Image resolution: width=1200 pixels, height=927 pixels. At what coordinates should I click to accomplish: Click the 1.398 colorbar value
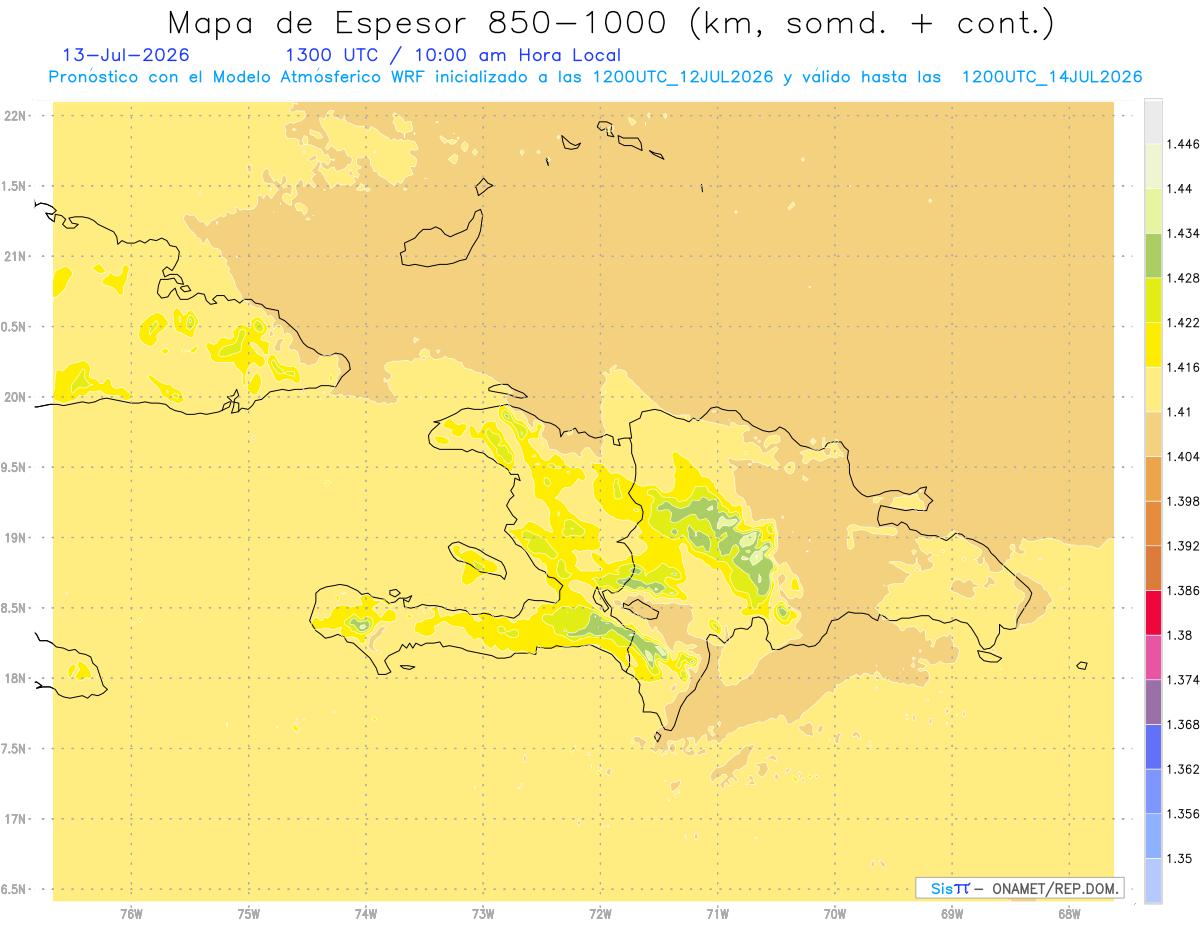point(1185,501)
